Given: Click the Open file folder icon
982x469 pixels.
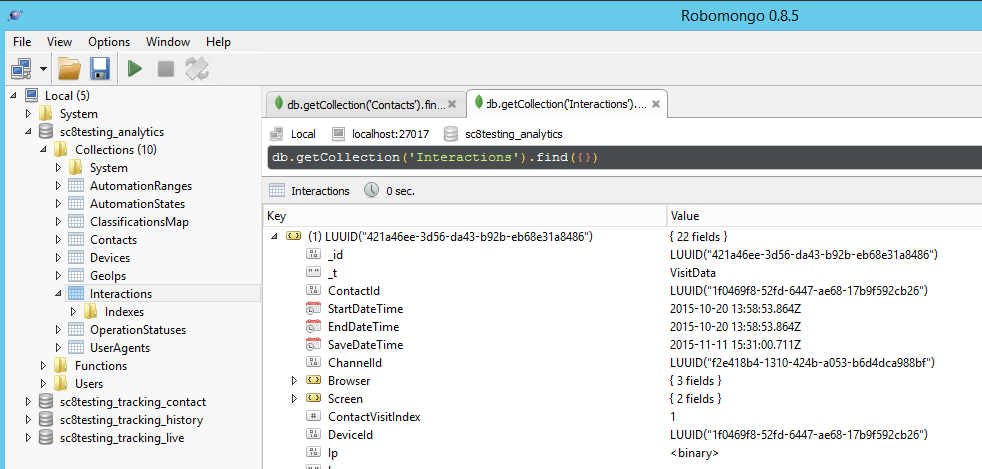Looking at the screenshot, I should (70, 69).
